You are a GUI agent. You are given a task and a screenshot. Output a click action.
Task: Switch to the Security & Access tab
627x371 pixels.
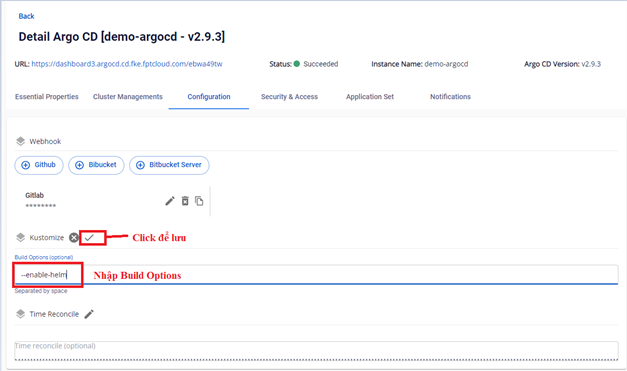[x=289, y=97]
